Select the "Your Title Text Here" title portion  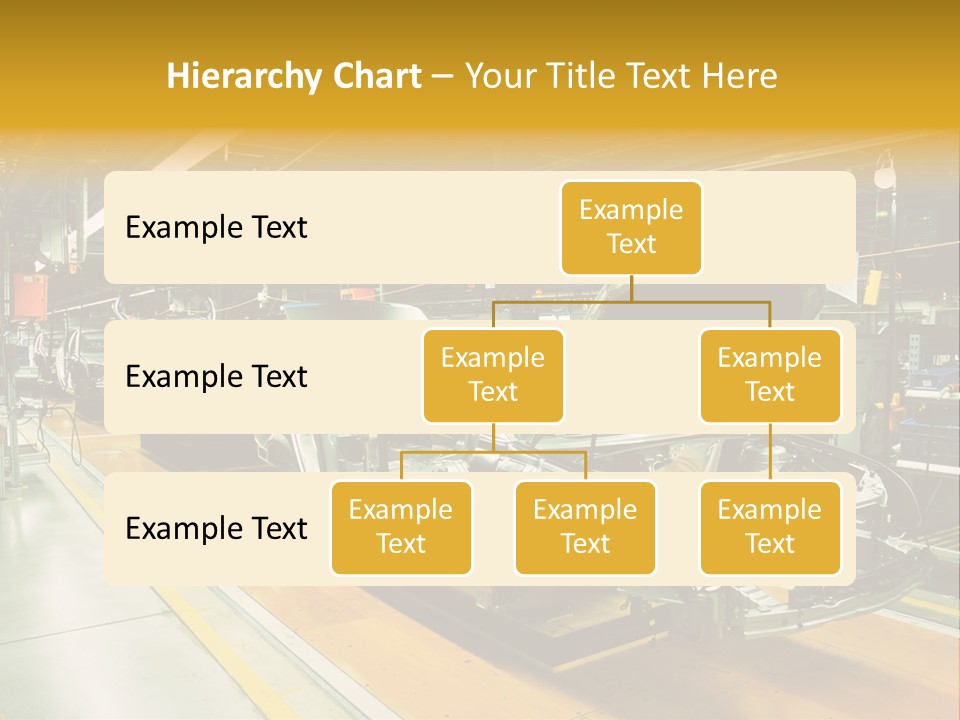tap(620, 76)
